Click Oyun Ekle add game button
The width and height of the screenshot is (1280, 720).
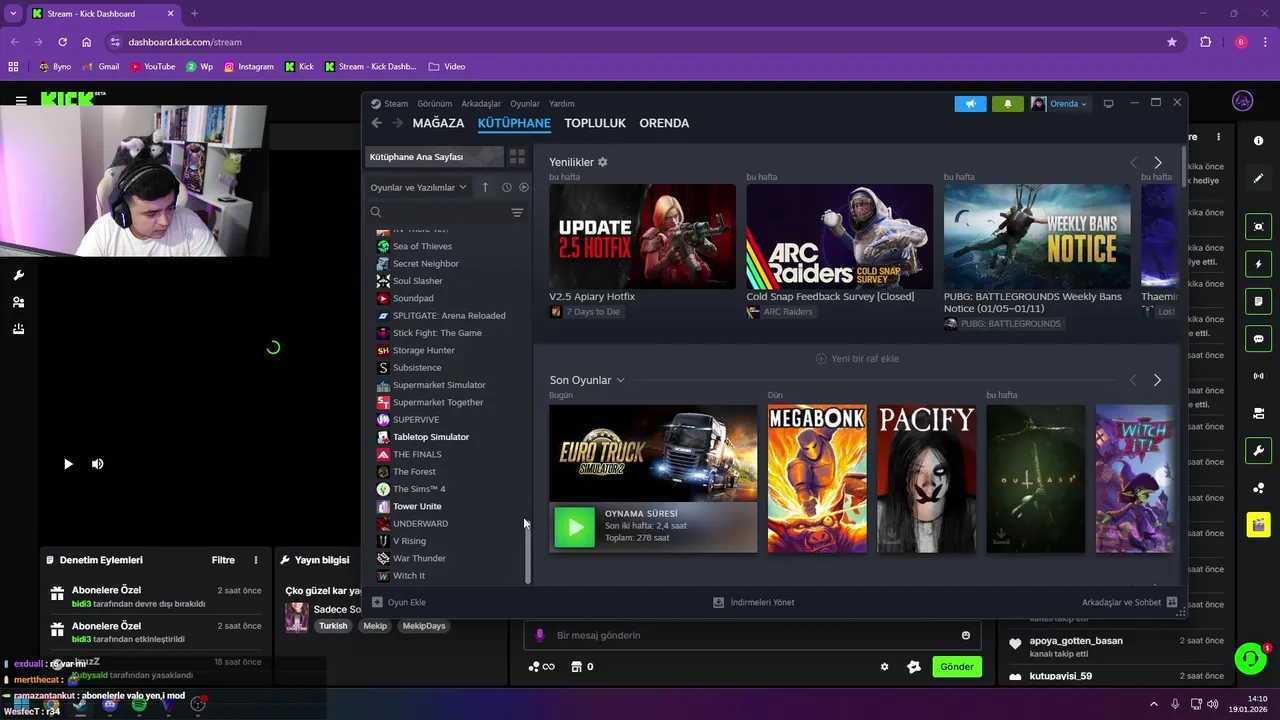tap(399, 602)
